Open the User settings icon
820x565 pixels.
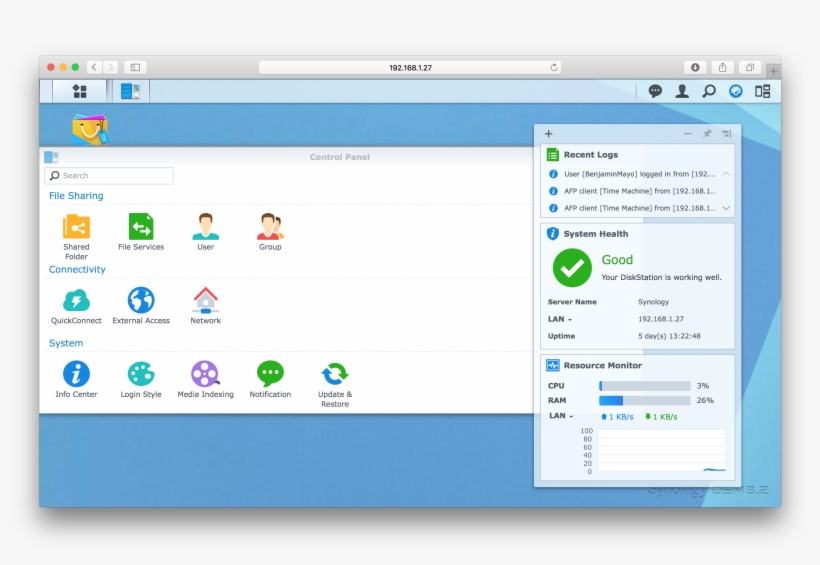pyautogui.click(x=206, y=232)
